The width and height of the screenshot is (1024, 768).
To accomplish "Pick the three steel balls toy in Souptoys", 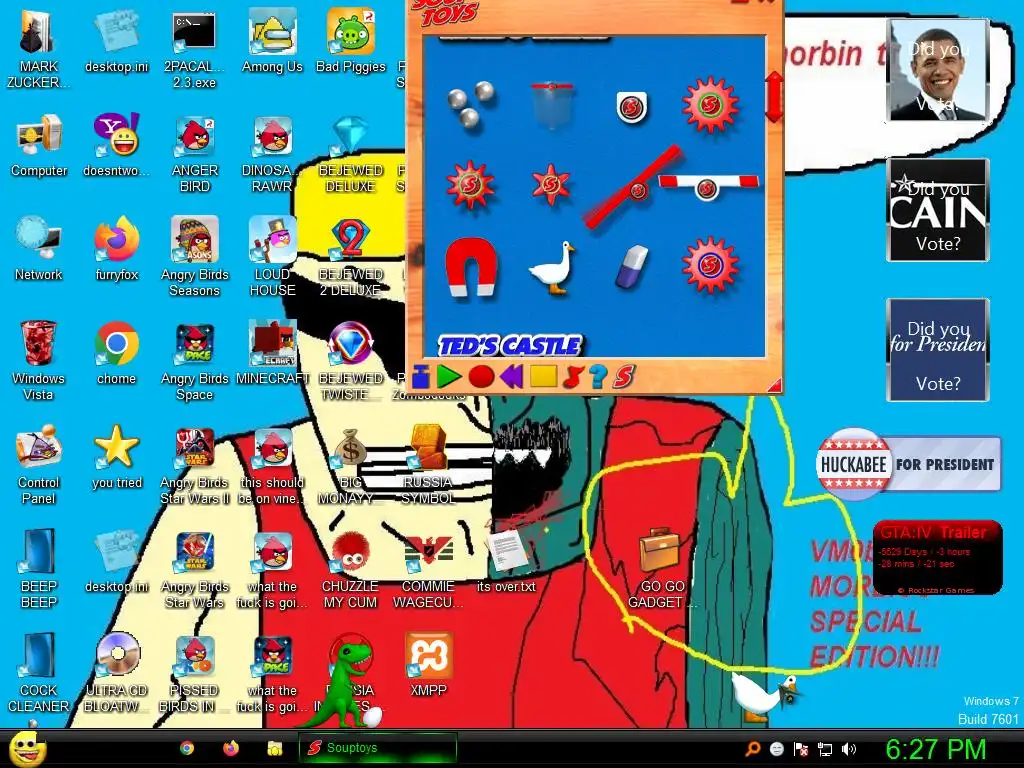I will [470, 104].
